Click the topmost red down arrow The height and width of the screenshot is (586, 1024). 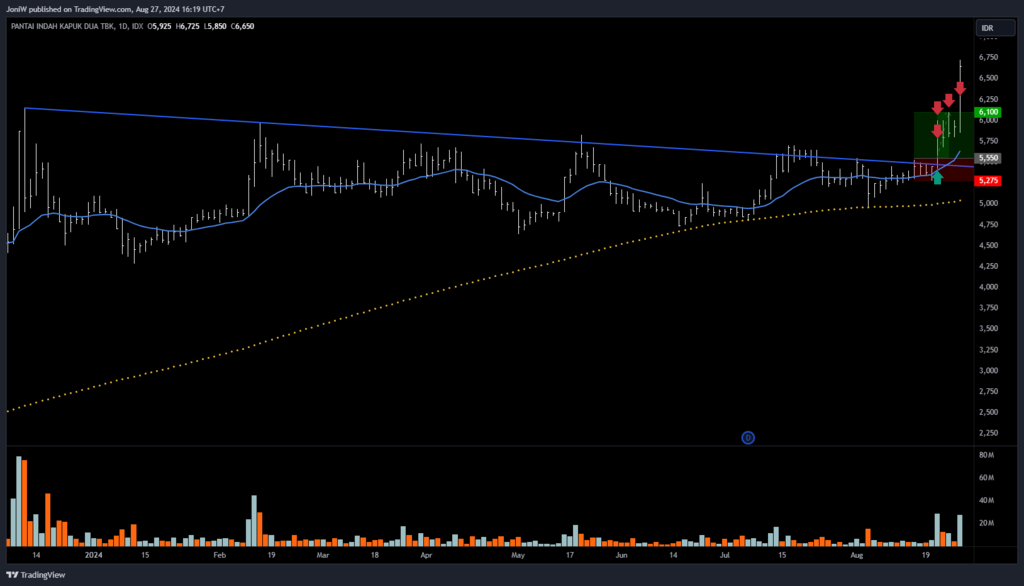[x=959, y=88]
